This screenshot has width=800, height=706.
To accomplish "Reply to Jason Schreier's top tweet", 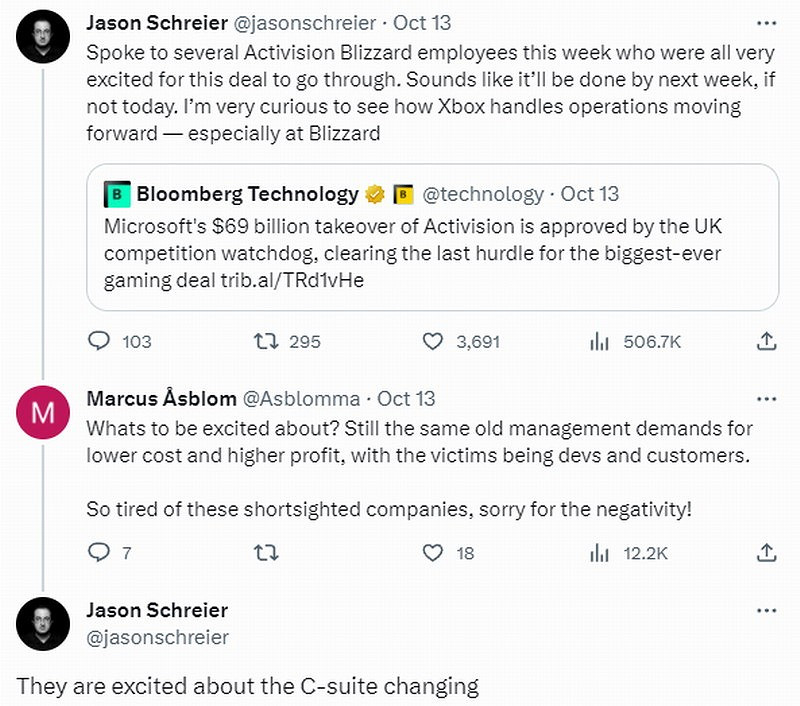I will click(x=100, y=341).
